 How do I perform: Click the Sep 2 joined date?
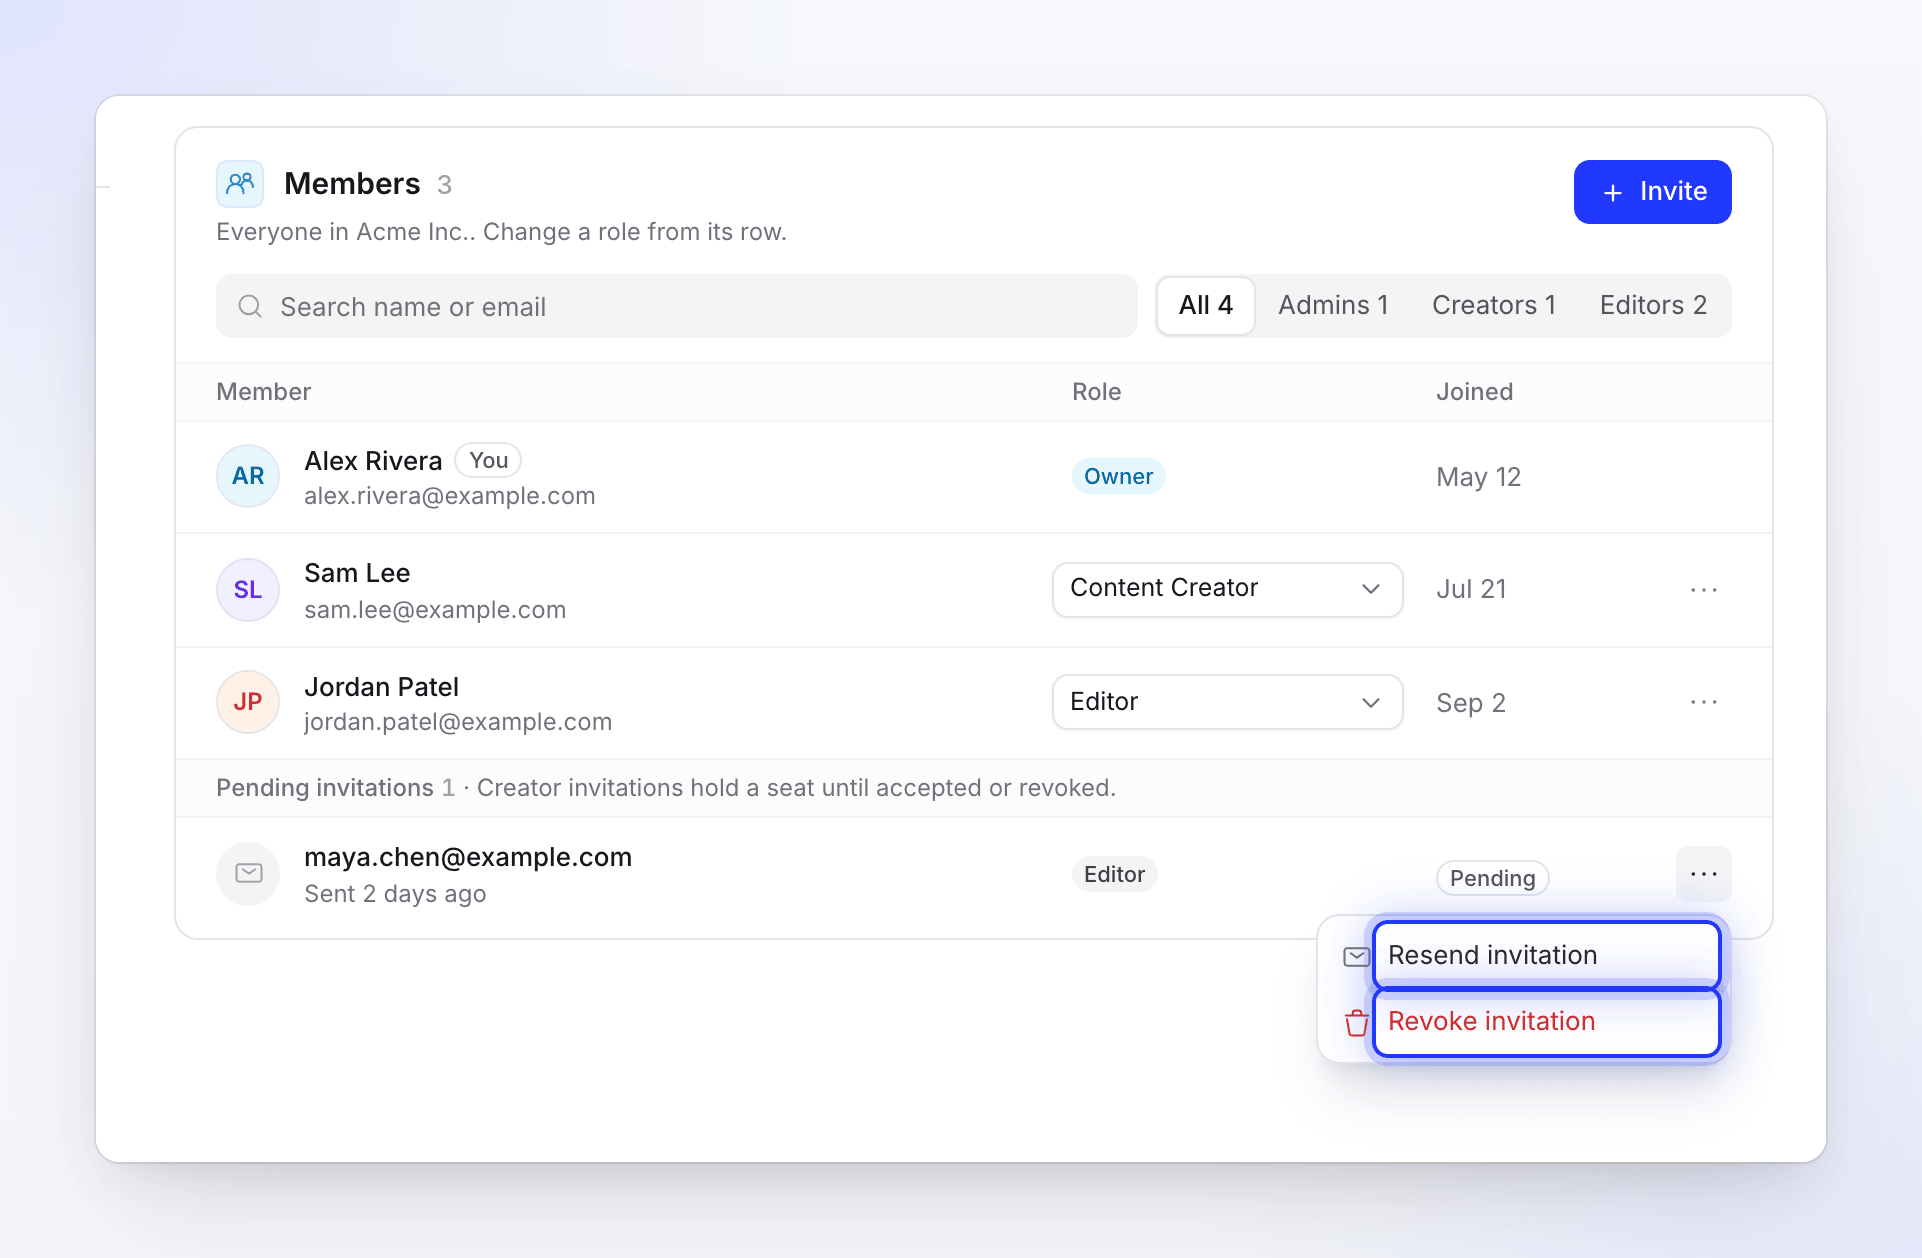(x=1471, y=703)
